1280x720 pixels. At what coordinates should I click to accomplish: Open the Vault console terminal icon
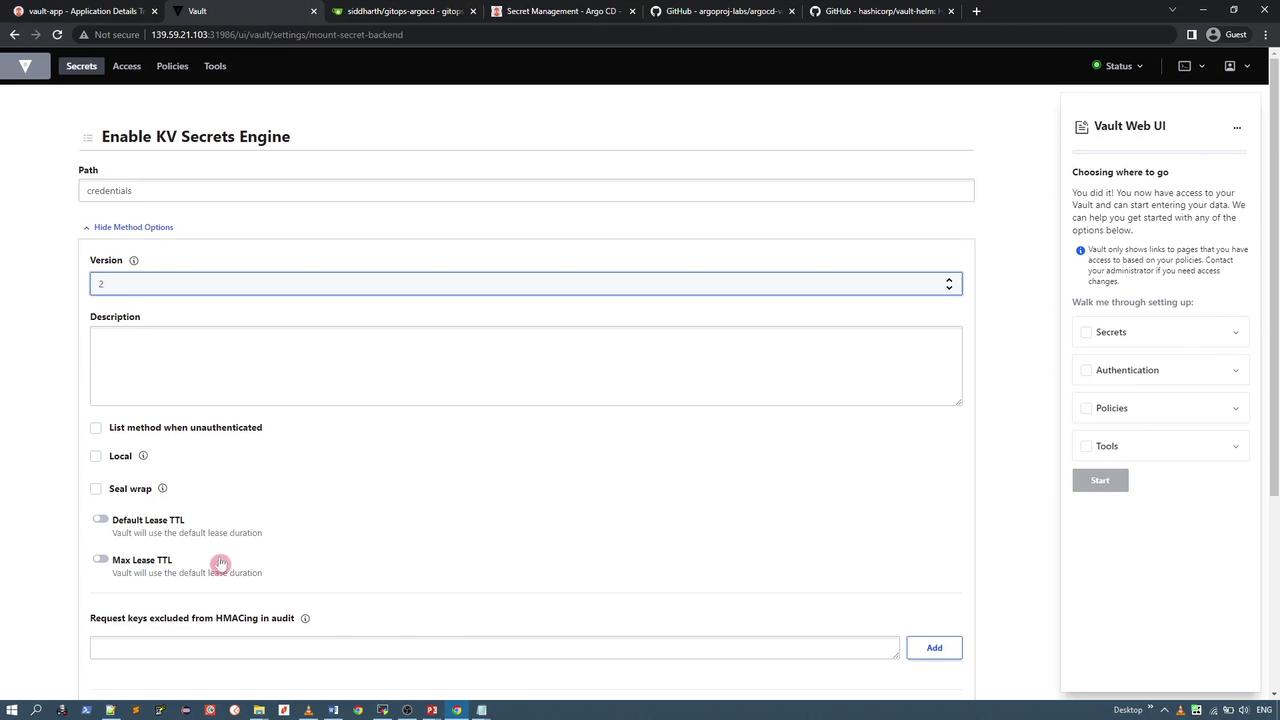tap(1185, 66)
